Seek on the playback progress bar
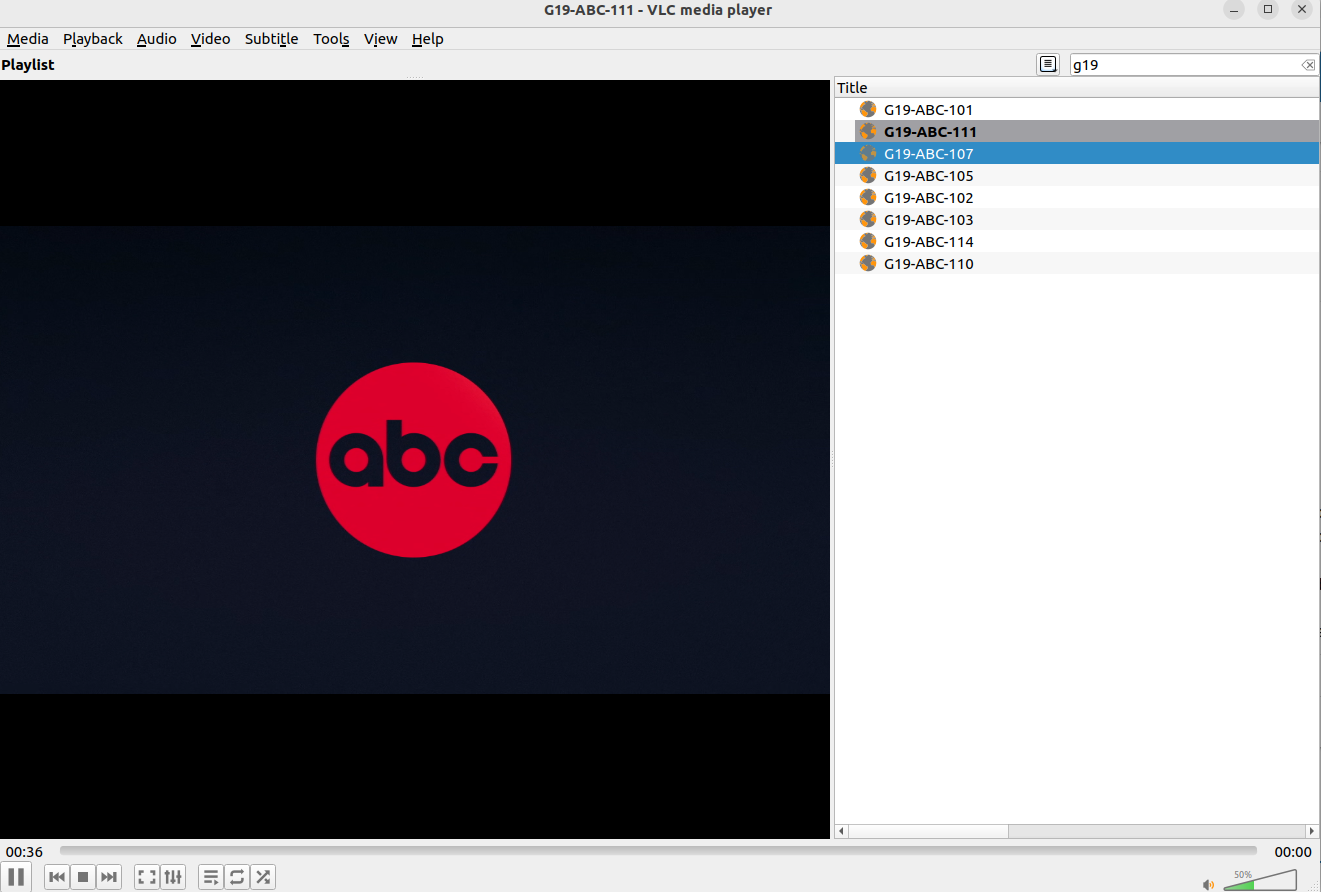1321x892 pixels. [658, 851]
